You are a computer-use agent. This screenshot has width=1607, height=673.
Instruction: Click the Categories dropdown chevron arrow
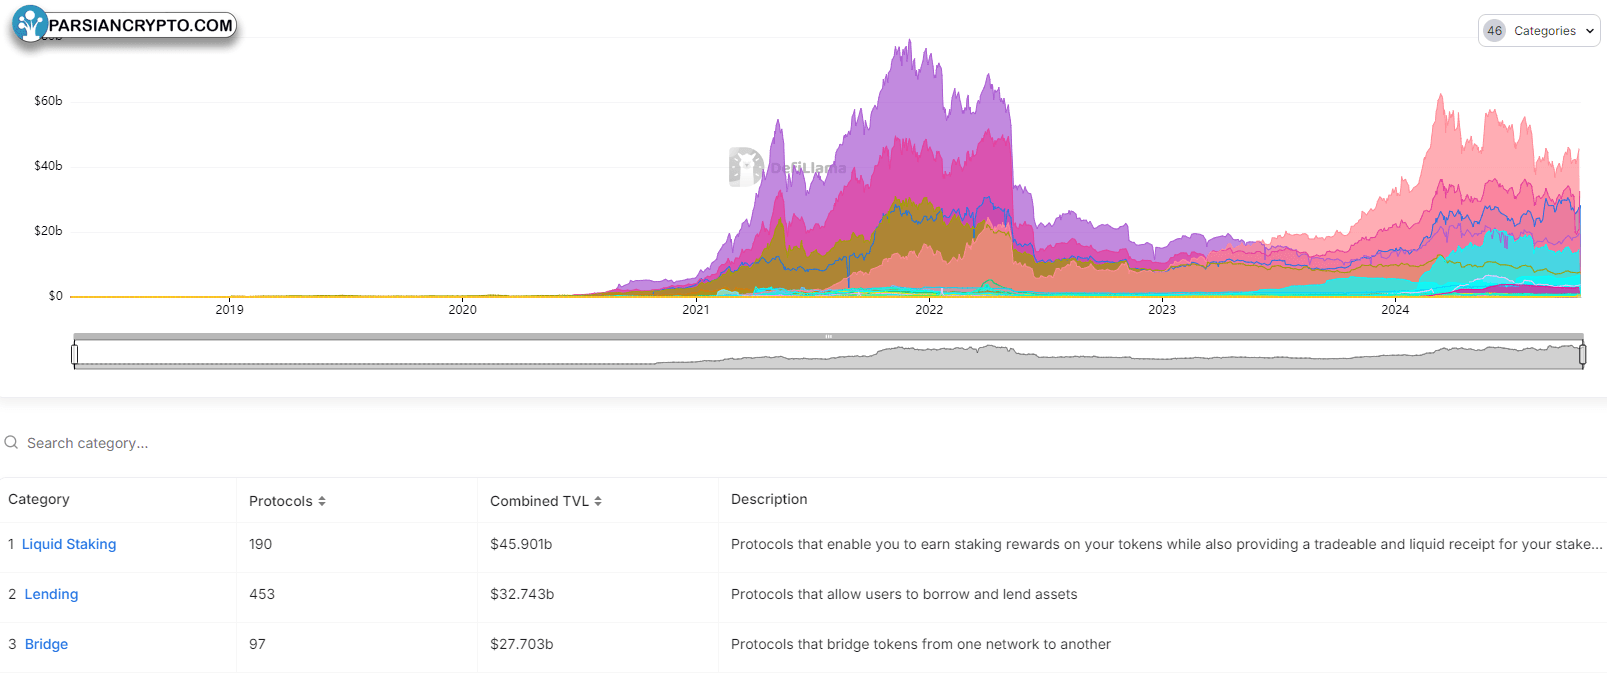click(1589, 31)
